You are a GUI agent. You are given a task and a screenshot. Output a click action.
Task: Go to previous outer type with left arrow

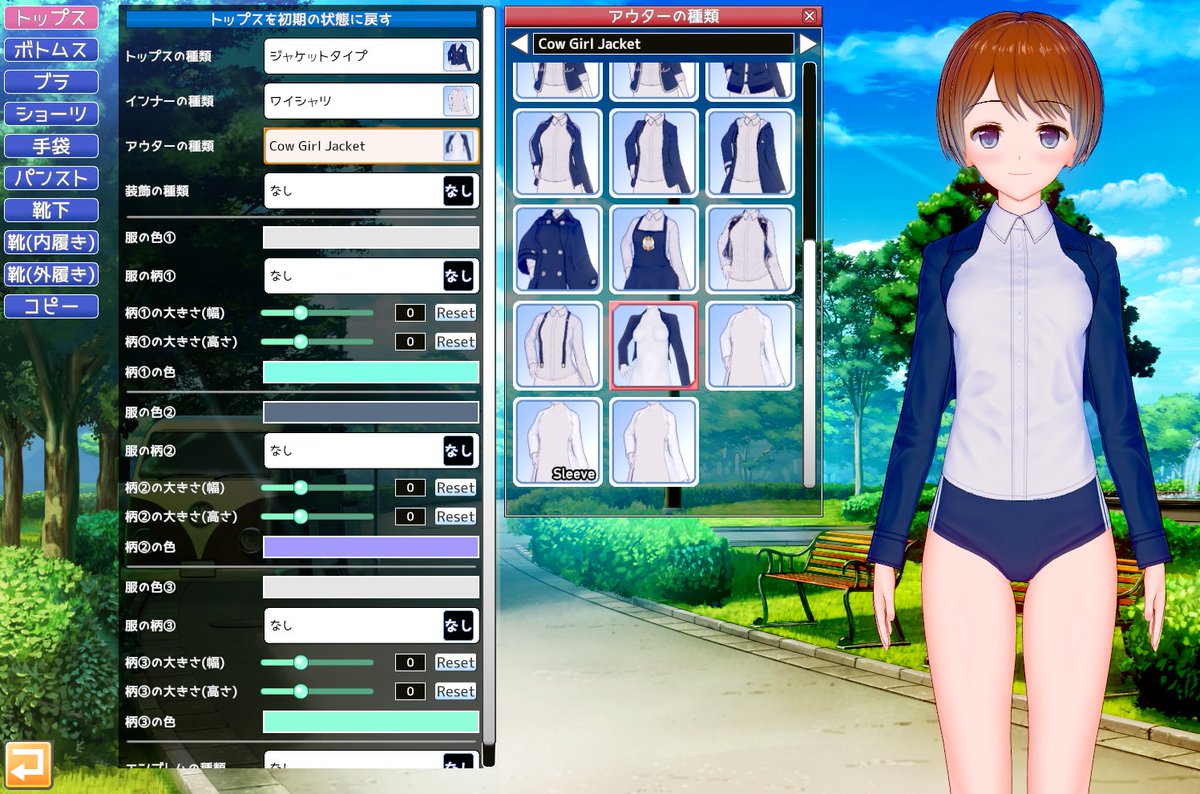pos(519,44)
